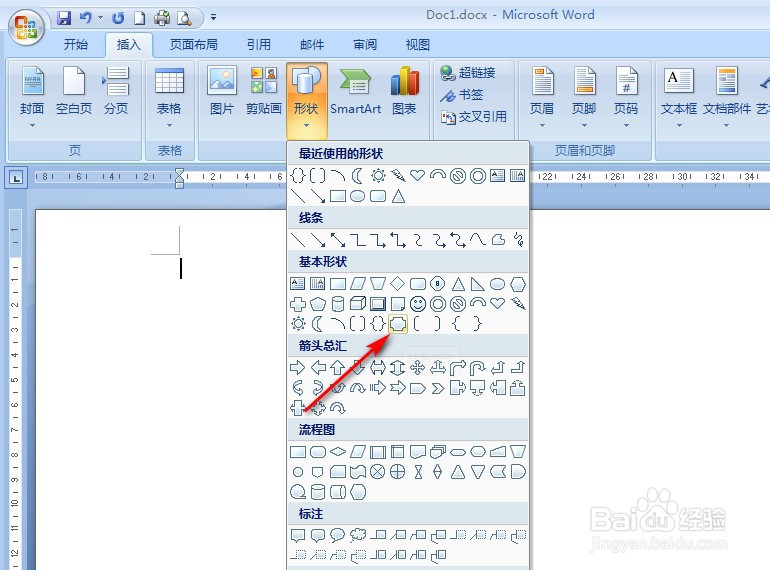
Task: Select the heart shape in recently used shapes
Action: coord(417,175)
